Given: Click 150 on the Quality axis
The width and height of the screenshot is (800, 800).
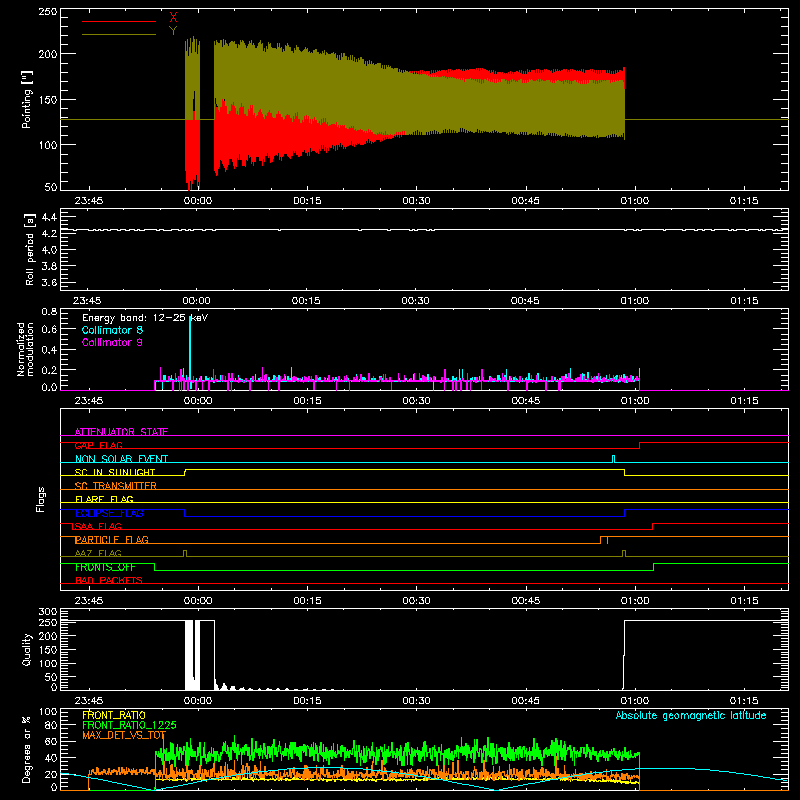Looking at the screenshot, I should (x=48, y=650).
